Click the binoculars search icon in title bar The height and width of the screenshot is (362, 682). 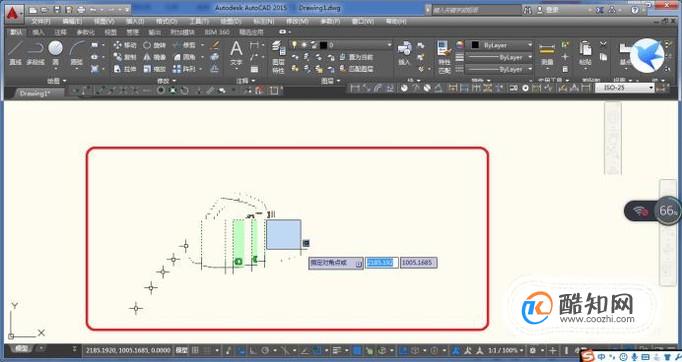[528, 9]
